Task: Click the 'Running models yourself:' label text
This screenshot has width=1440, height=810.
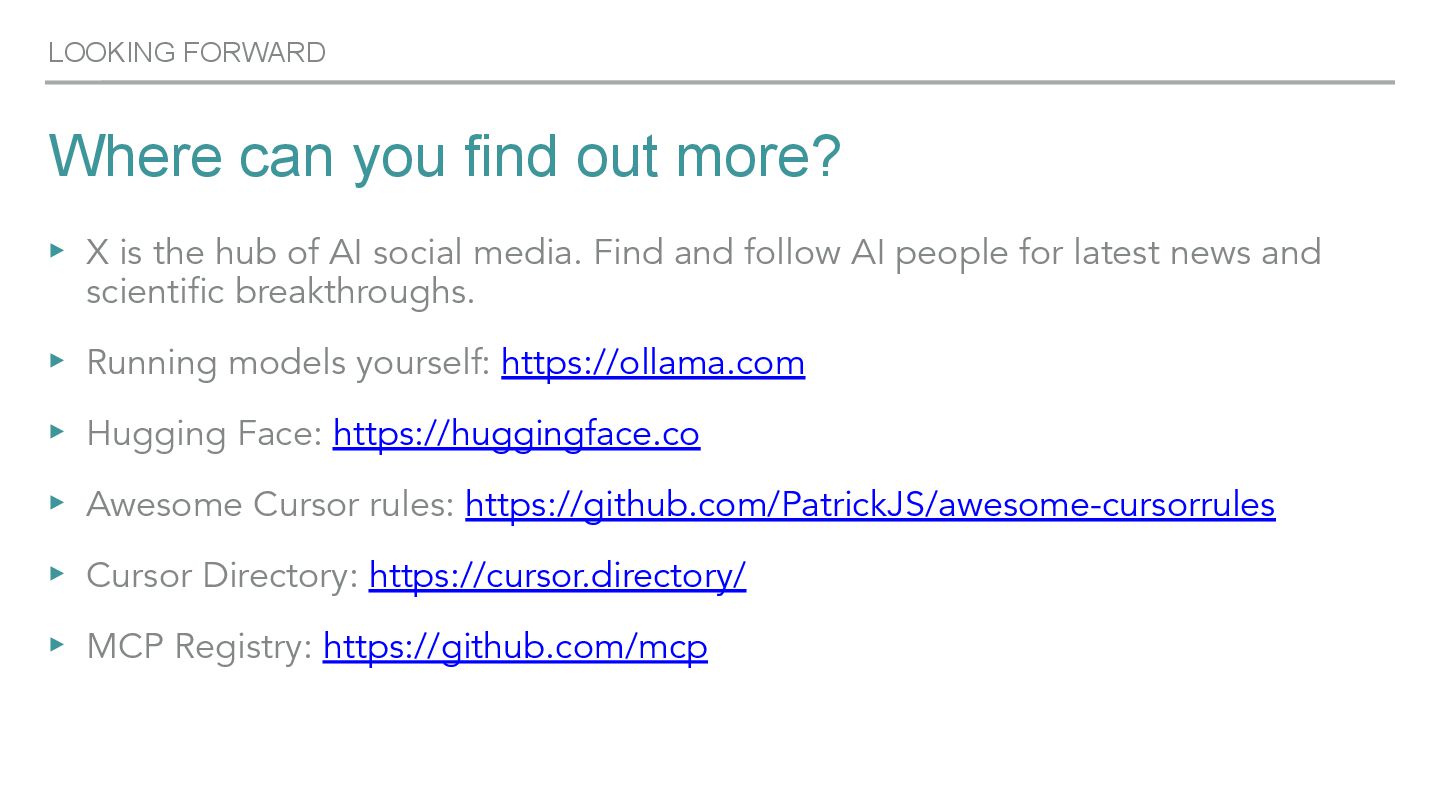Action: click(x=288, y=362)
